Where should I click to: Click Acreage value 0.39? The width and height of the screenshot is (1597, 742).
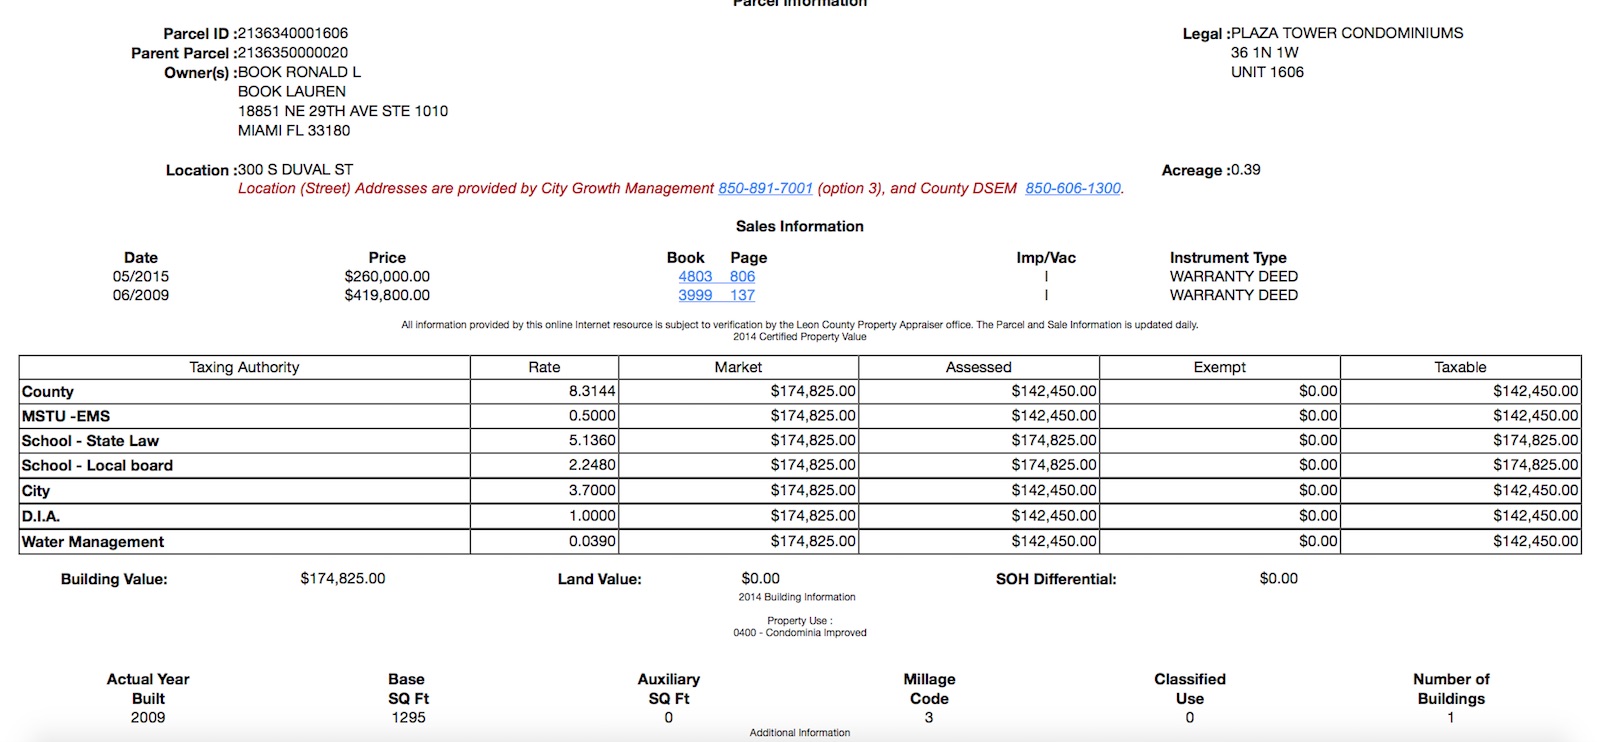coord(1246,169)
